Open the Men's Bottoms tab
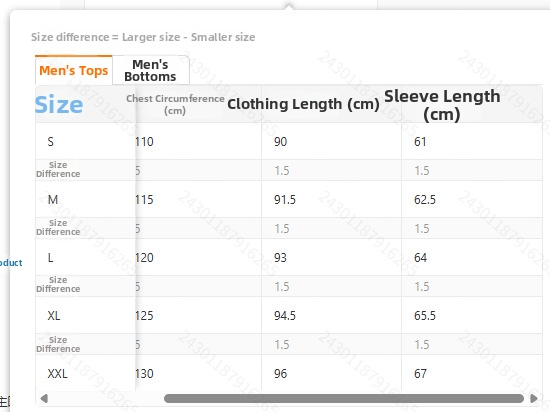 point(150,70)
